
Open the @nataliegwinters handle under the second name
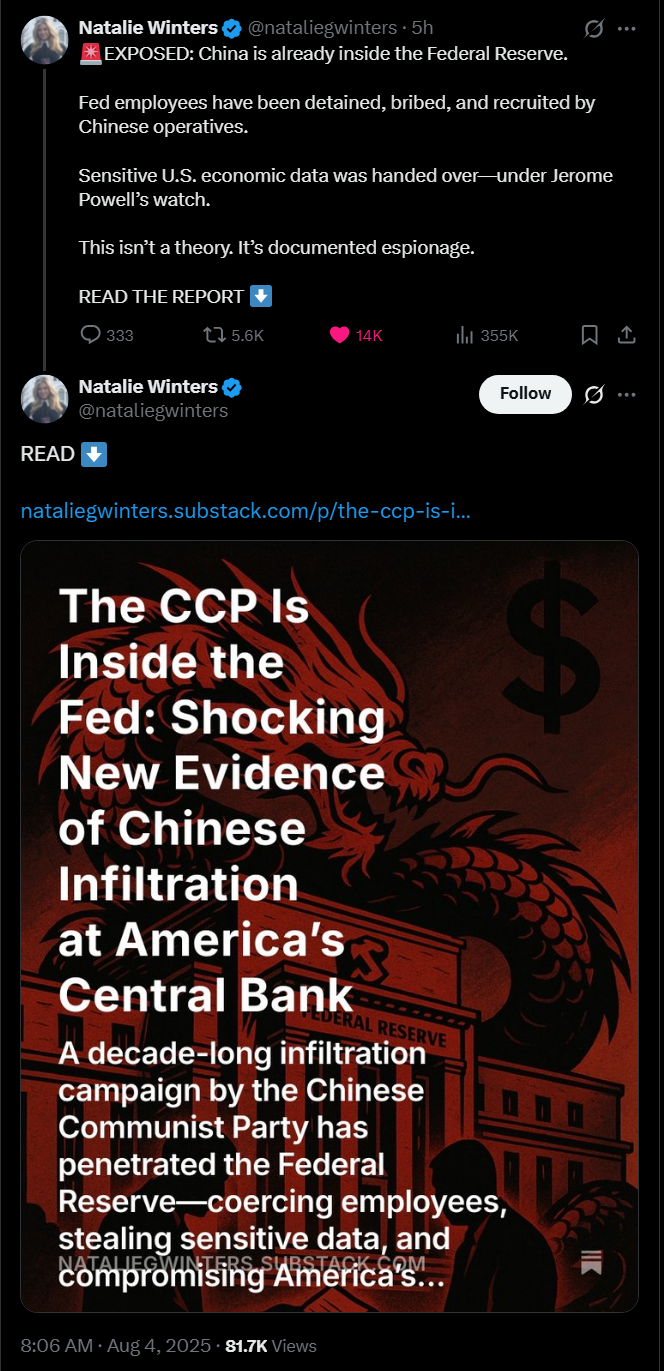pos(153,411)
